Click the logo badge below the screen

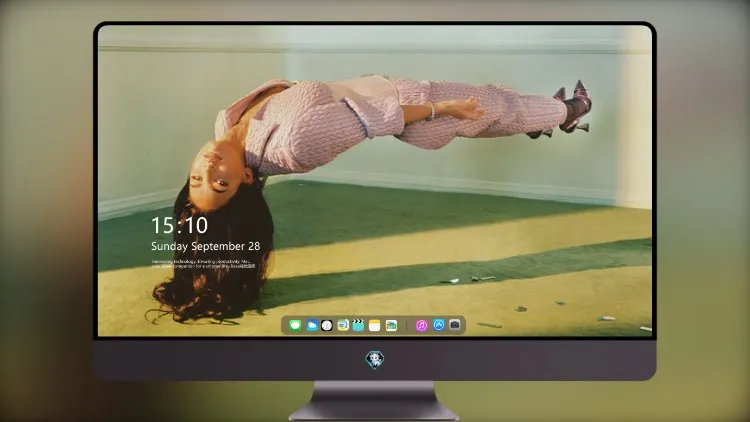tap(375, 360)
